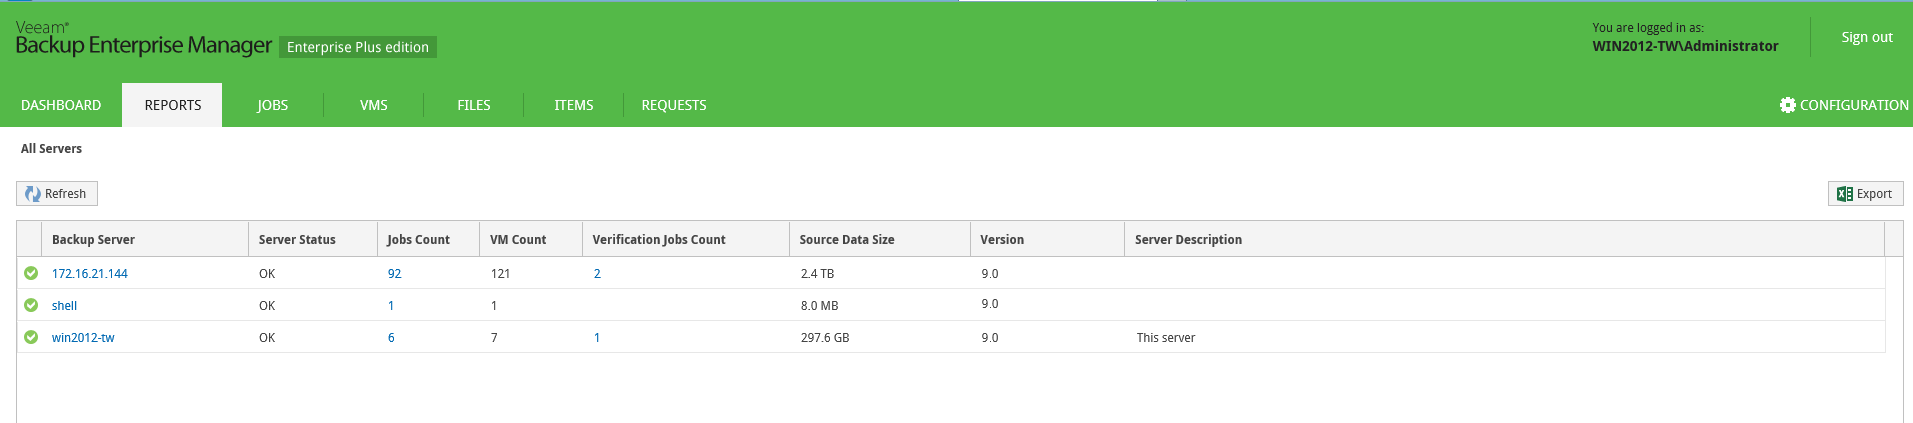Sort by Source Data Size column
The width and height of the screenshot is (1913, 423).
point(846,240)
